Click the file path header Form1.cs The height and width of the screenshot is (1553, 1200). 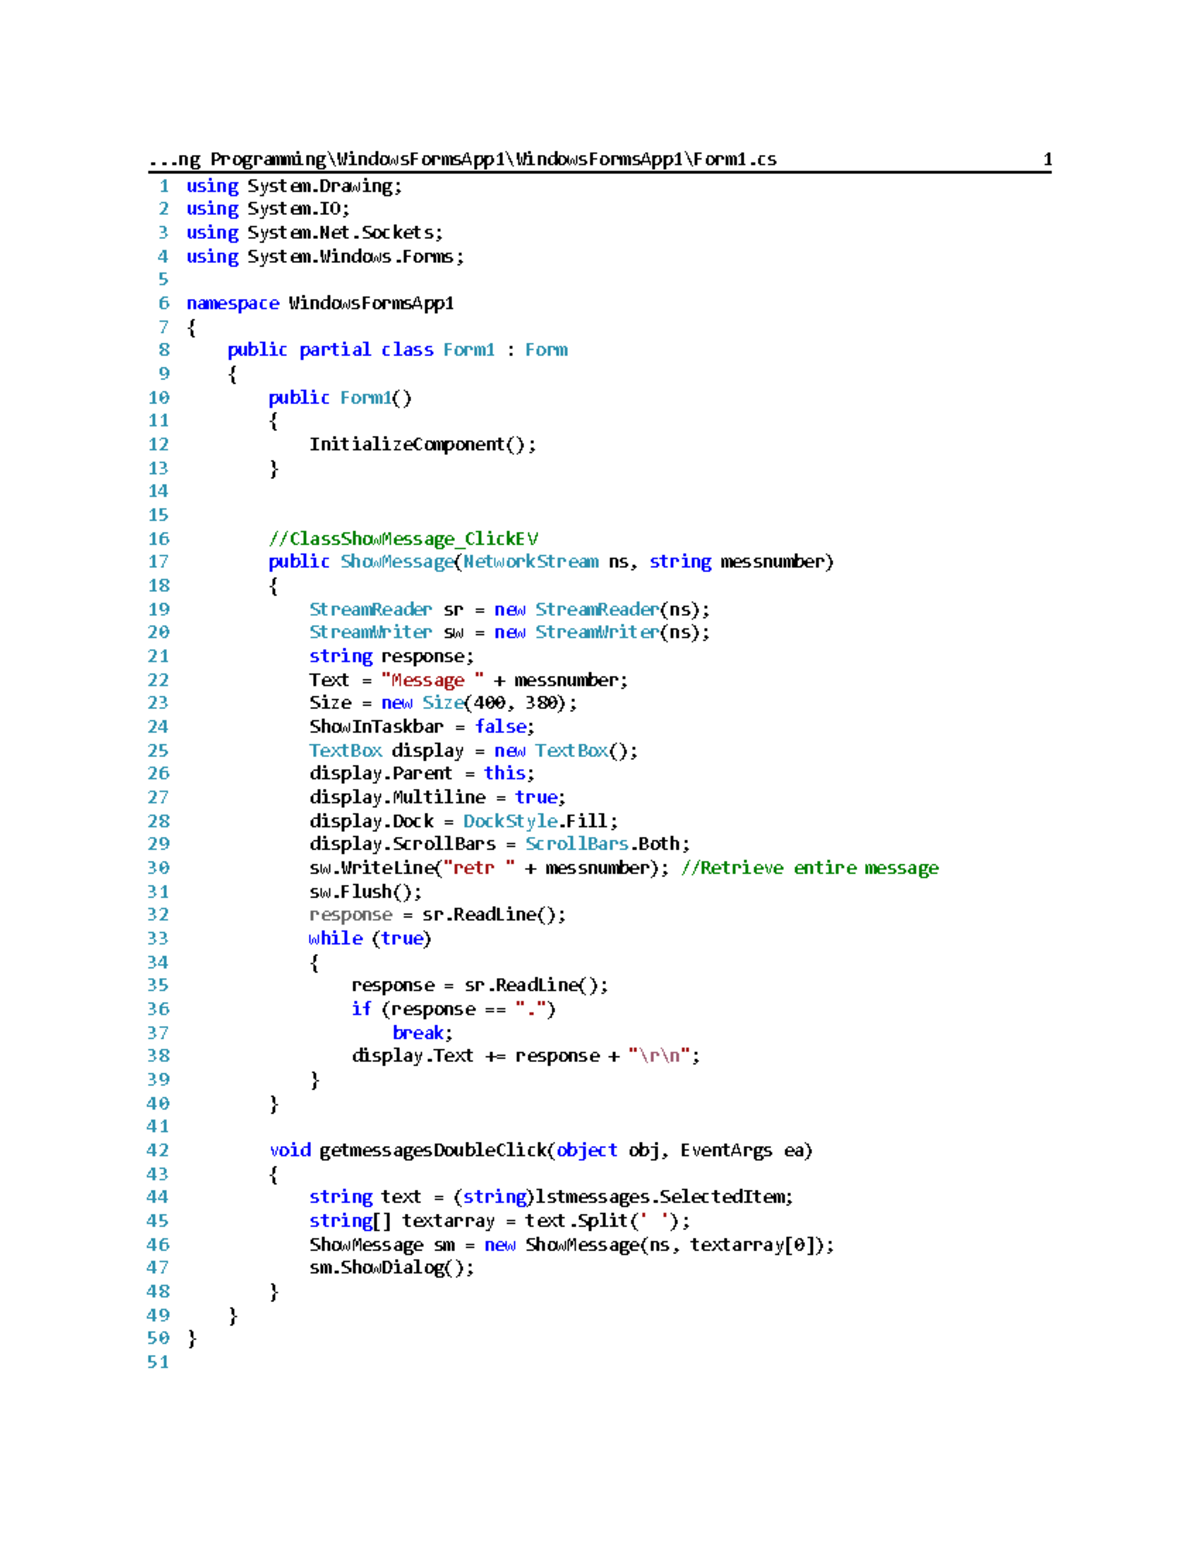[462, 159]
